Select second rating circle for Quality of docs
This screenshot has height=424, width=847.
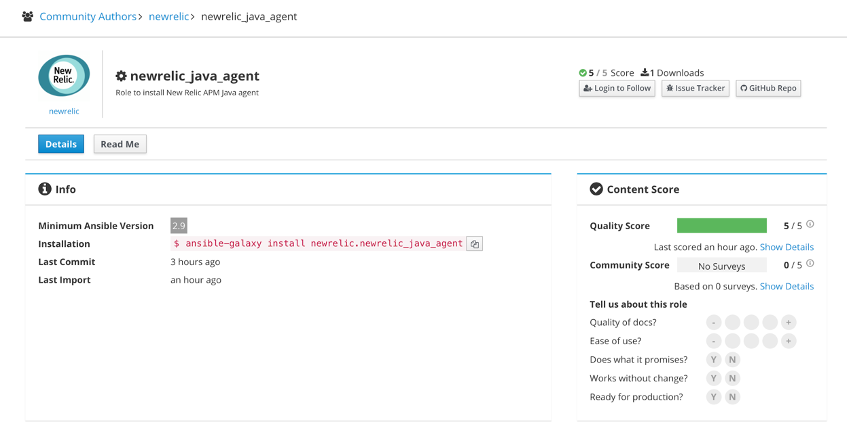coord(732,322)
